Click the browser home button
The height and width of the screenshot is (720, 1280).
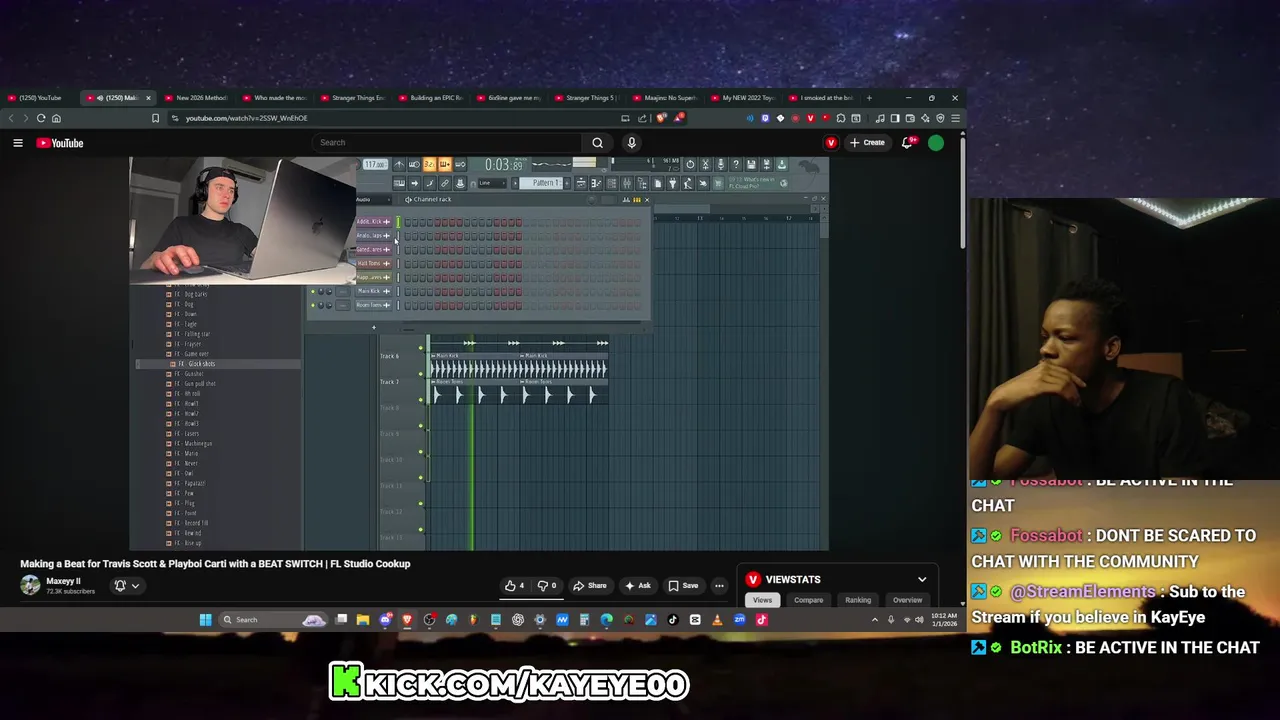click(56, 118)
